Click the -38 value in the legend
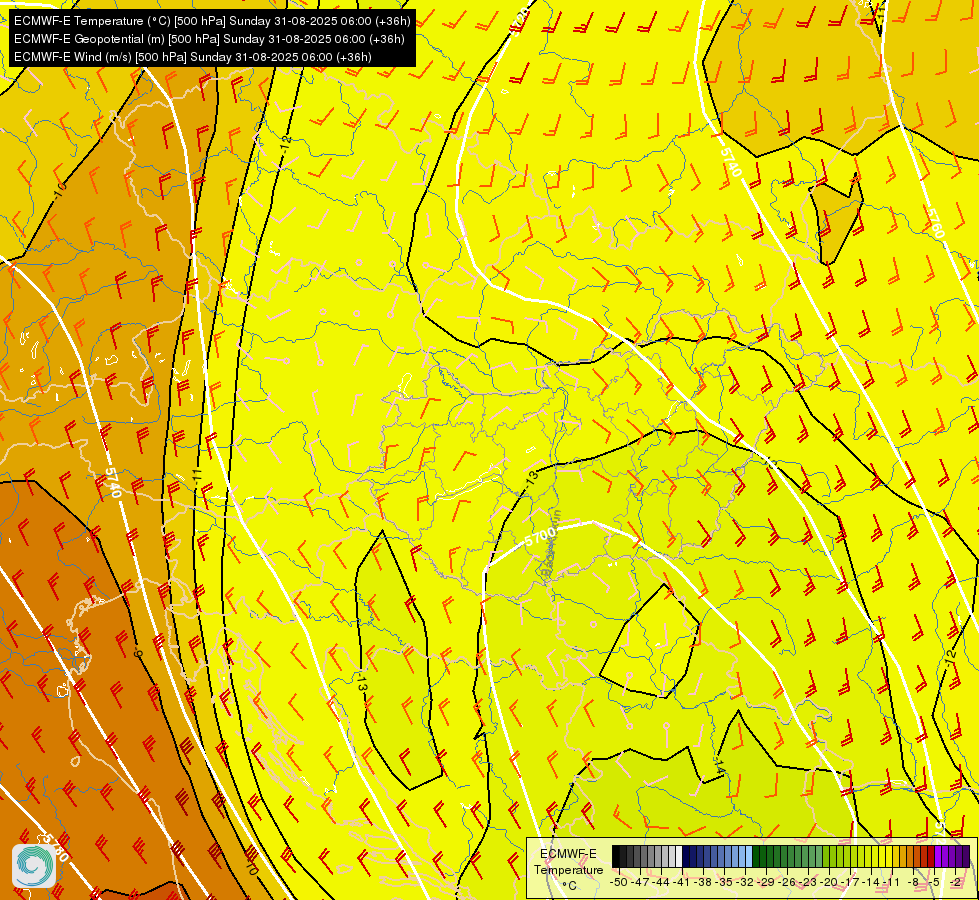979x900 pixels. (x=702, y=883)
